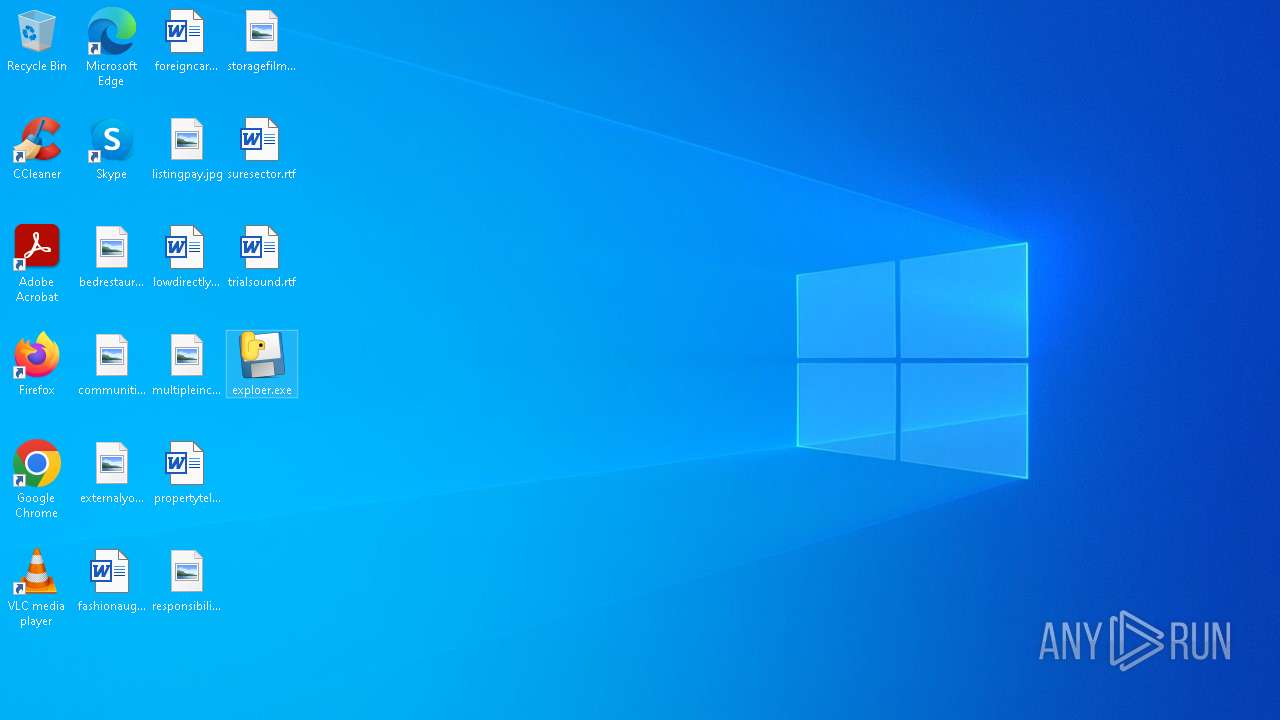
Task: Select the listingpay.jpg image file
Action: (x=187, y=149)
